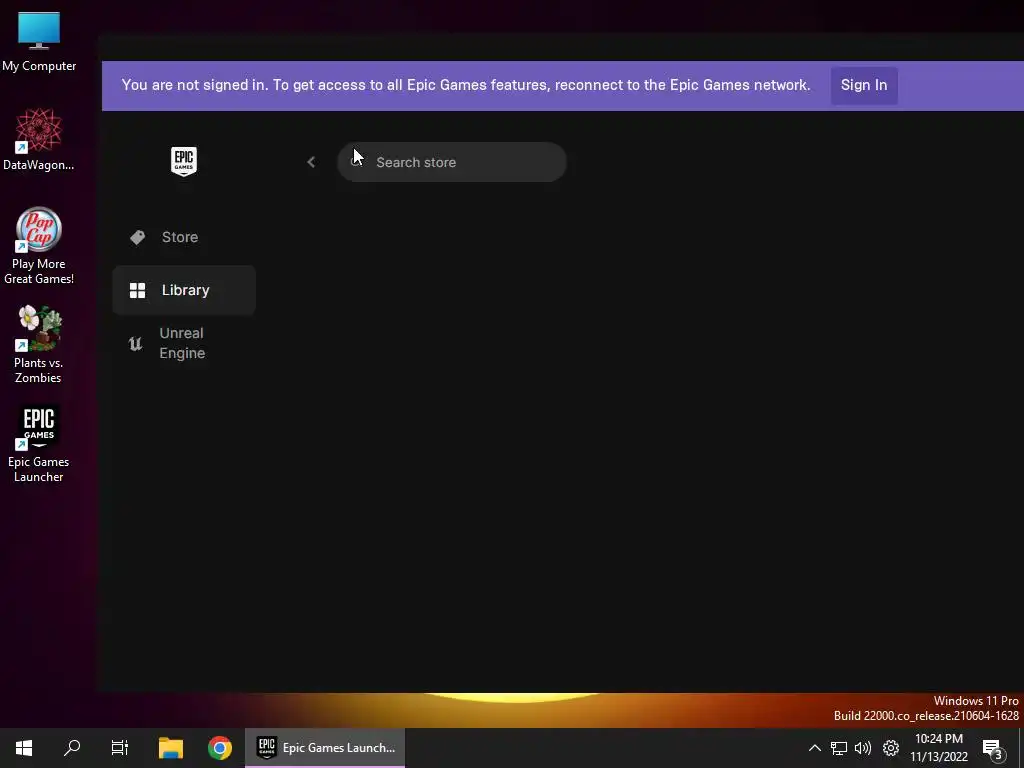Focus the Search store field

click(451, 162)
